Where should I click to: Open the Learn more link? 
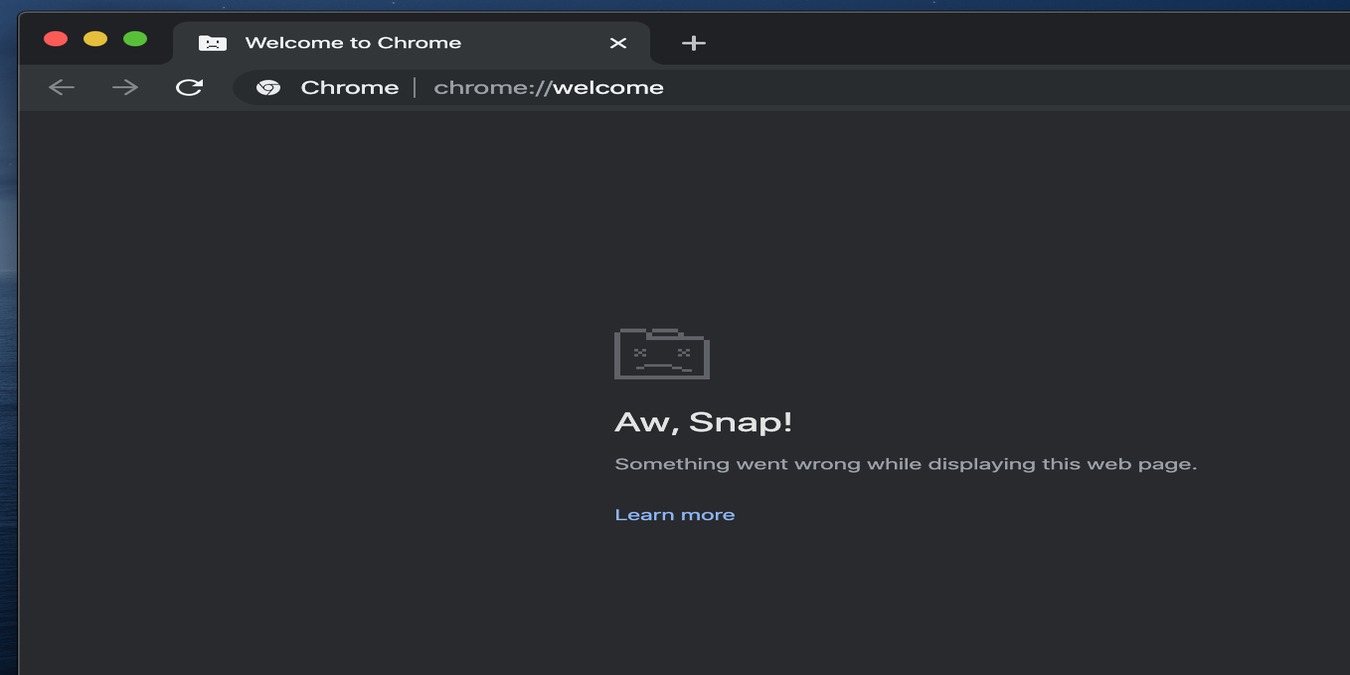click(x=674, y=513)
